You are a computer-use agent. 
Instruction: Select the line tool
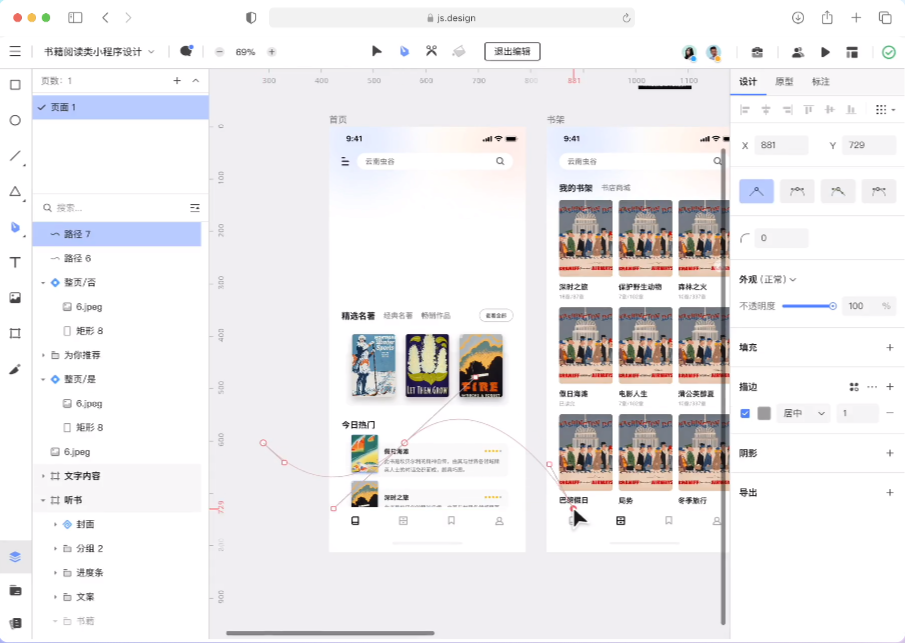coord(16,156)
